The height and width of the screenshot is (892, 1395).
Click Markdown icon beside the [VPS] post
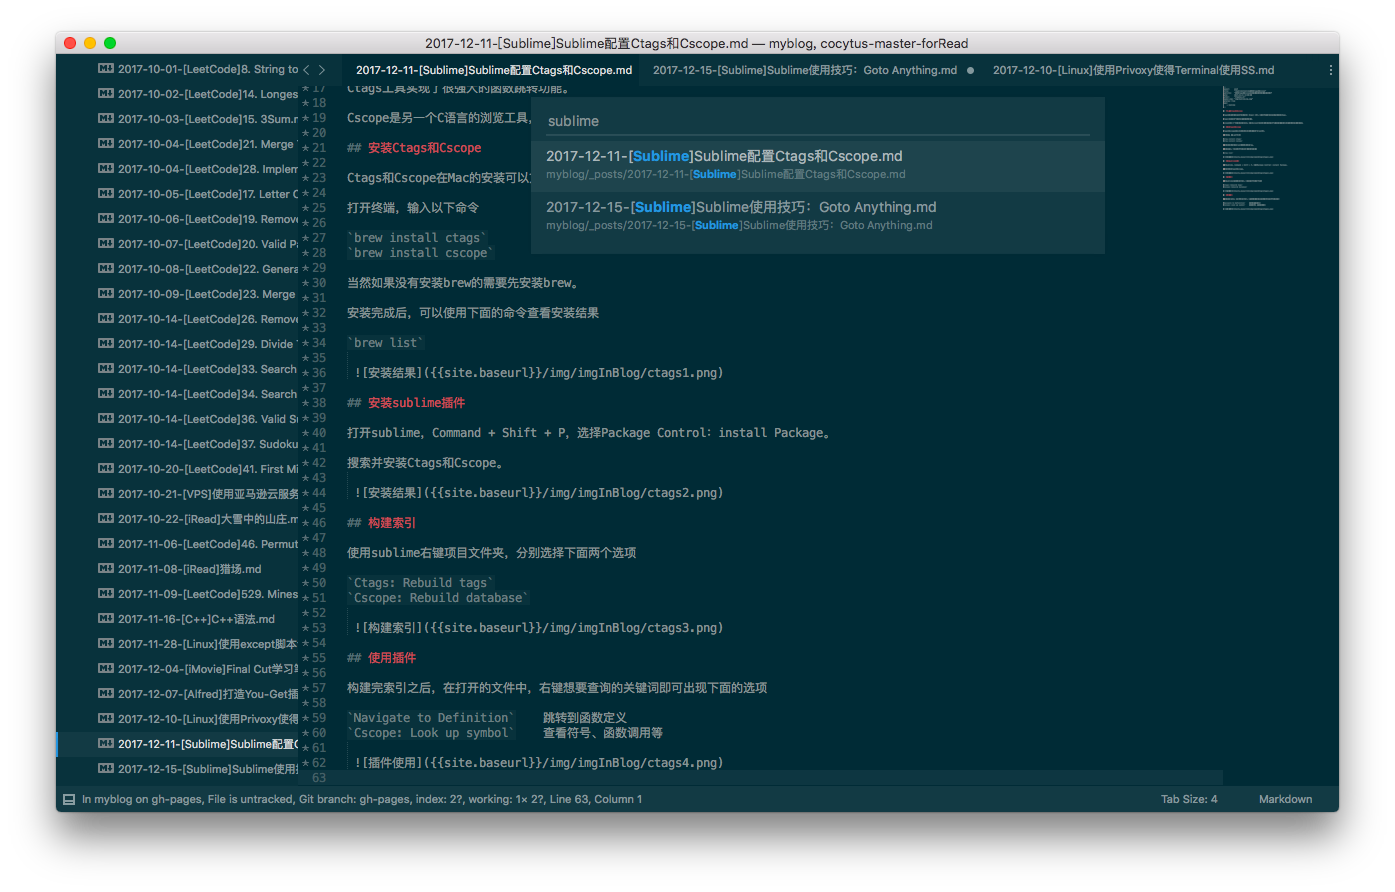tap(106, 494)
